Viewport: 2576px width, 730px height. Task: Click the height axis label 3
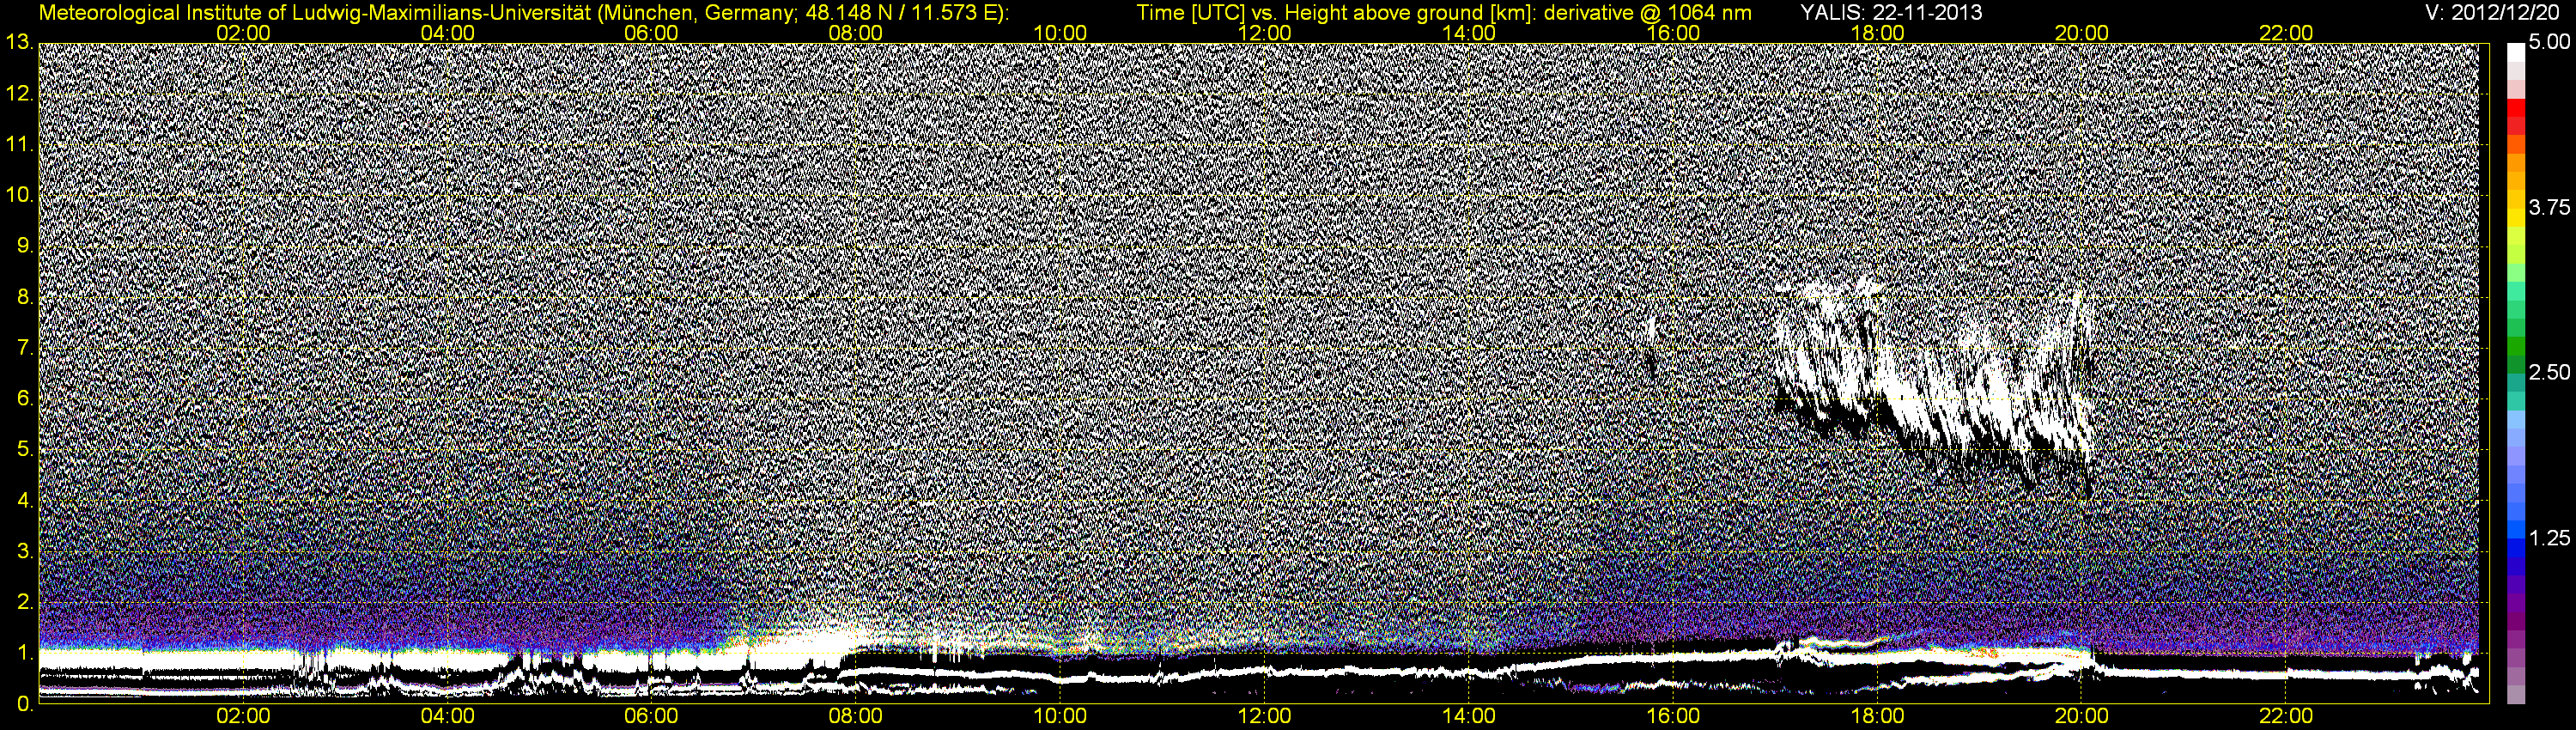click(24, 552)
